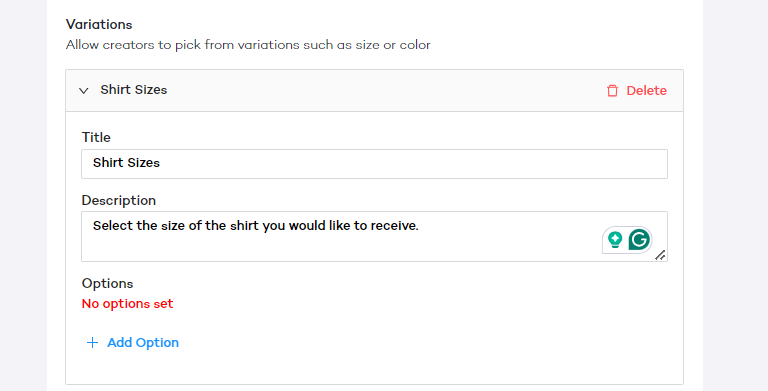The height and width of the screenshot is (391, 768).
Task: Click the Shirt Sizes header title text
Action: pyautogui.click(x=134, y=90)
